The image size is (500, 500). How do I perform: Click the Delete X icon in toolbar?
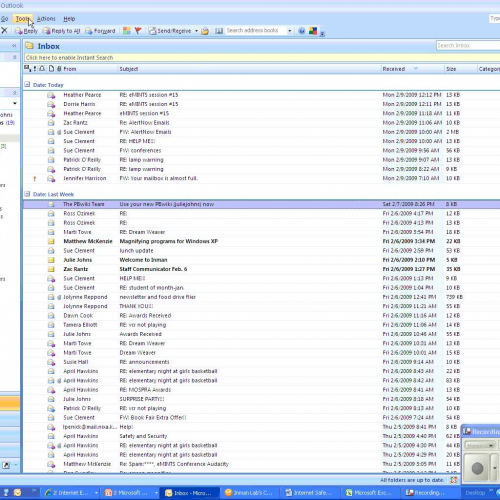(x=4, y=31)
